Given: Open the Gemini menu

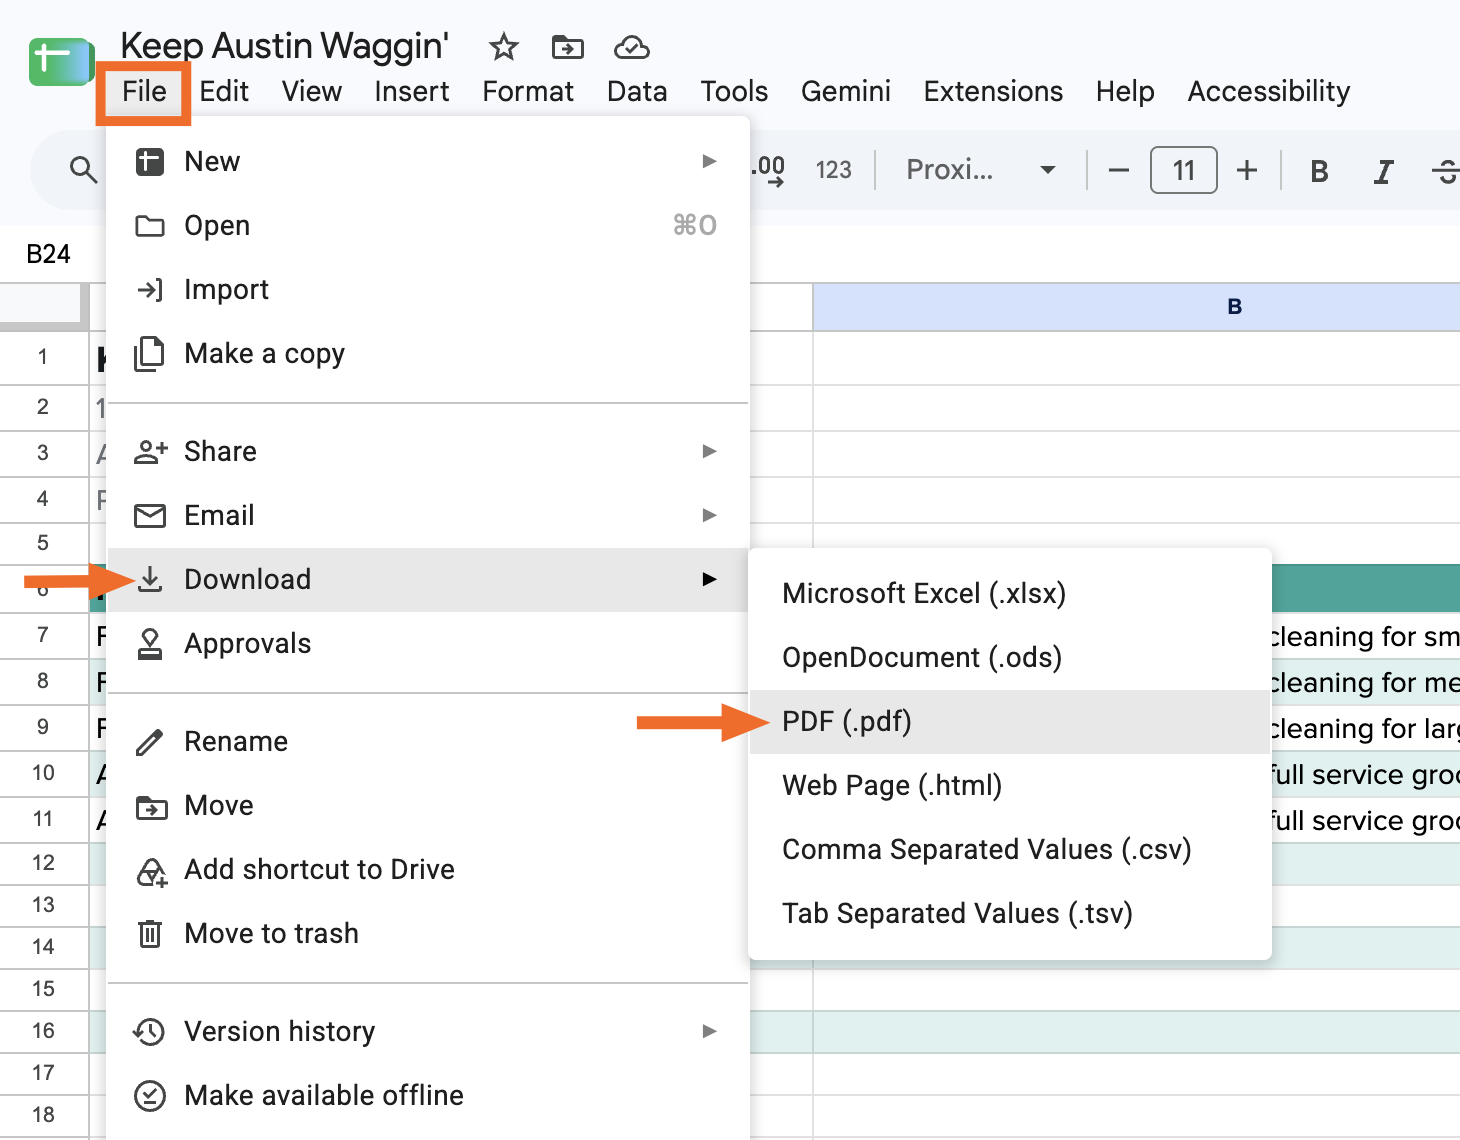Looking at the screenshot, I should tap(846, 92).
